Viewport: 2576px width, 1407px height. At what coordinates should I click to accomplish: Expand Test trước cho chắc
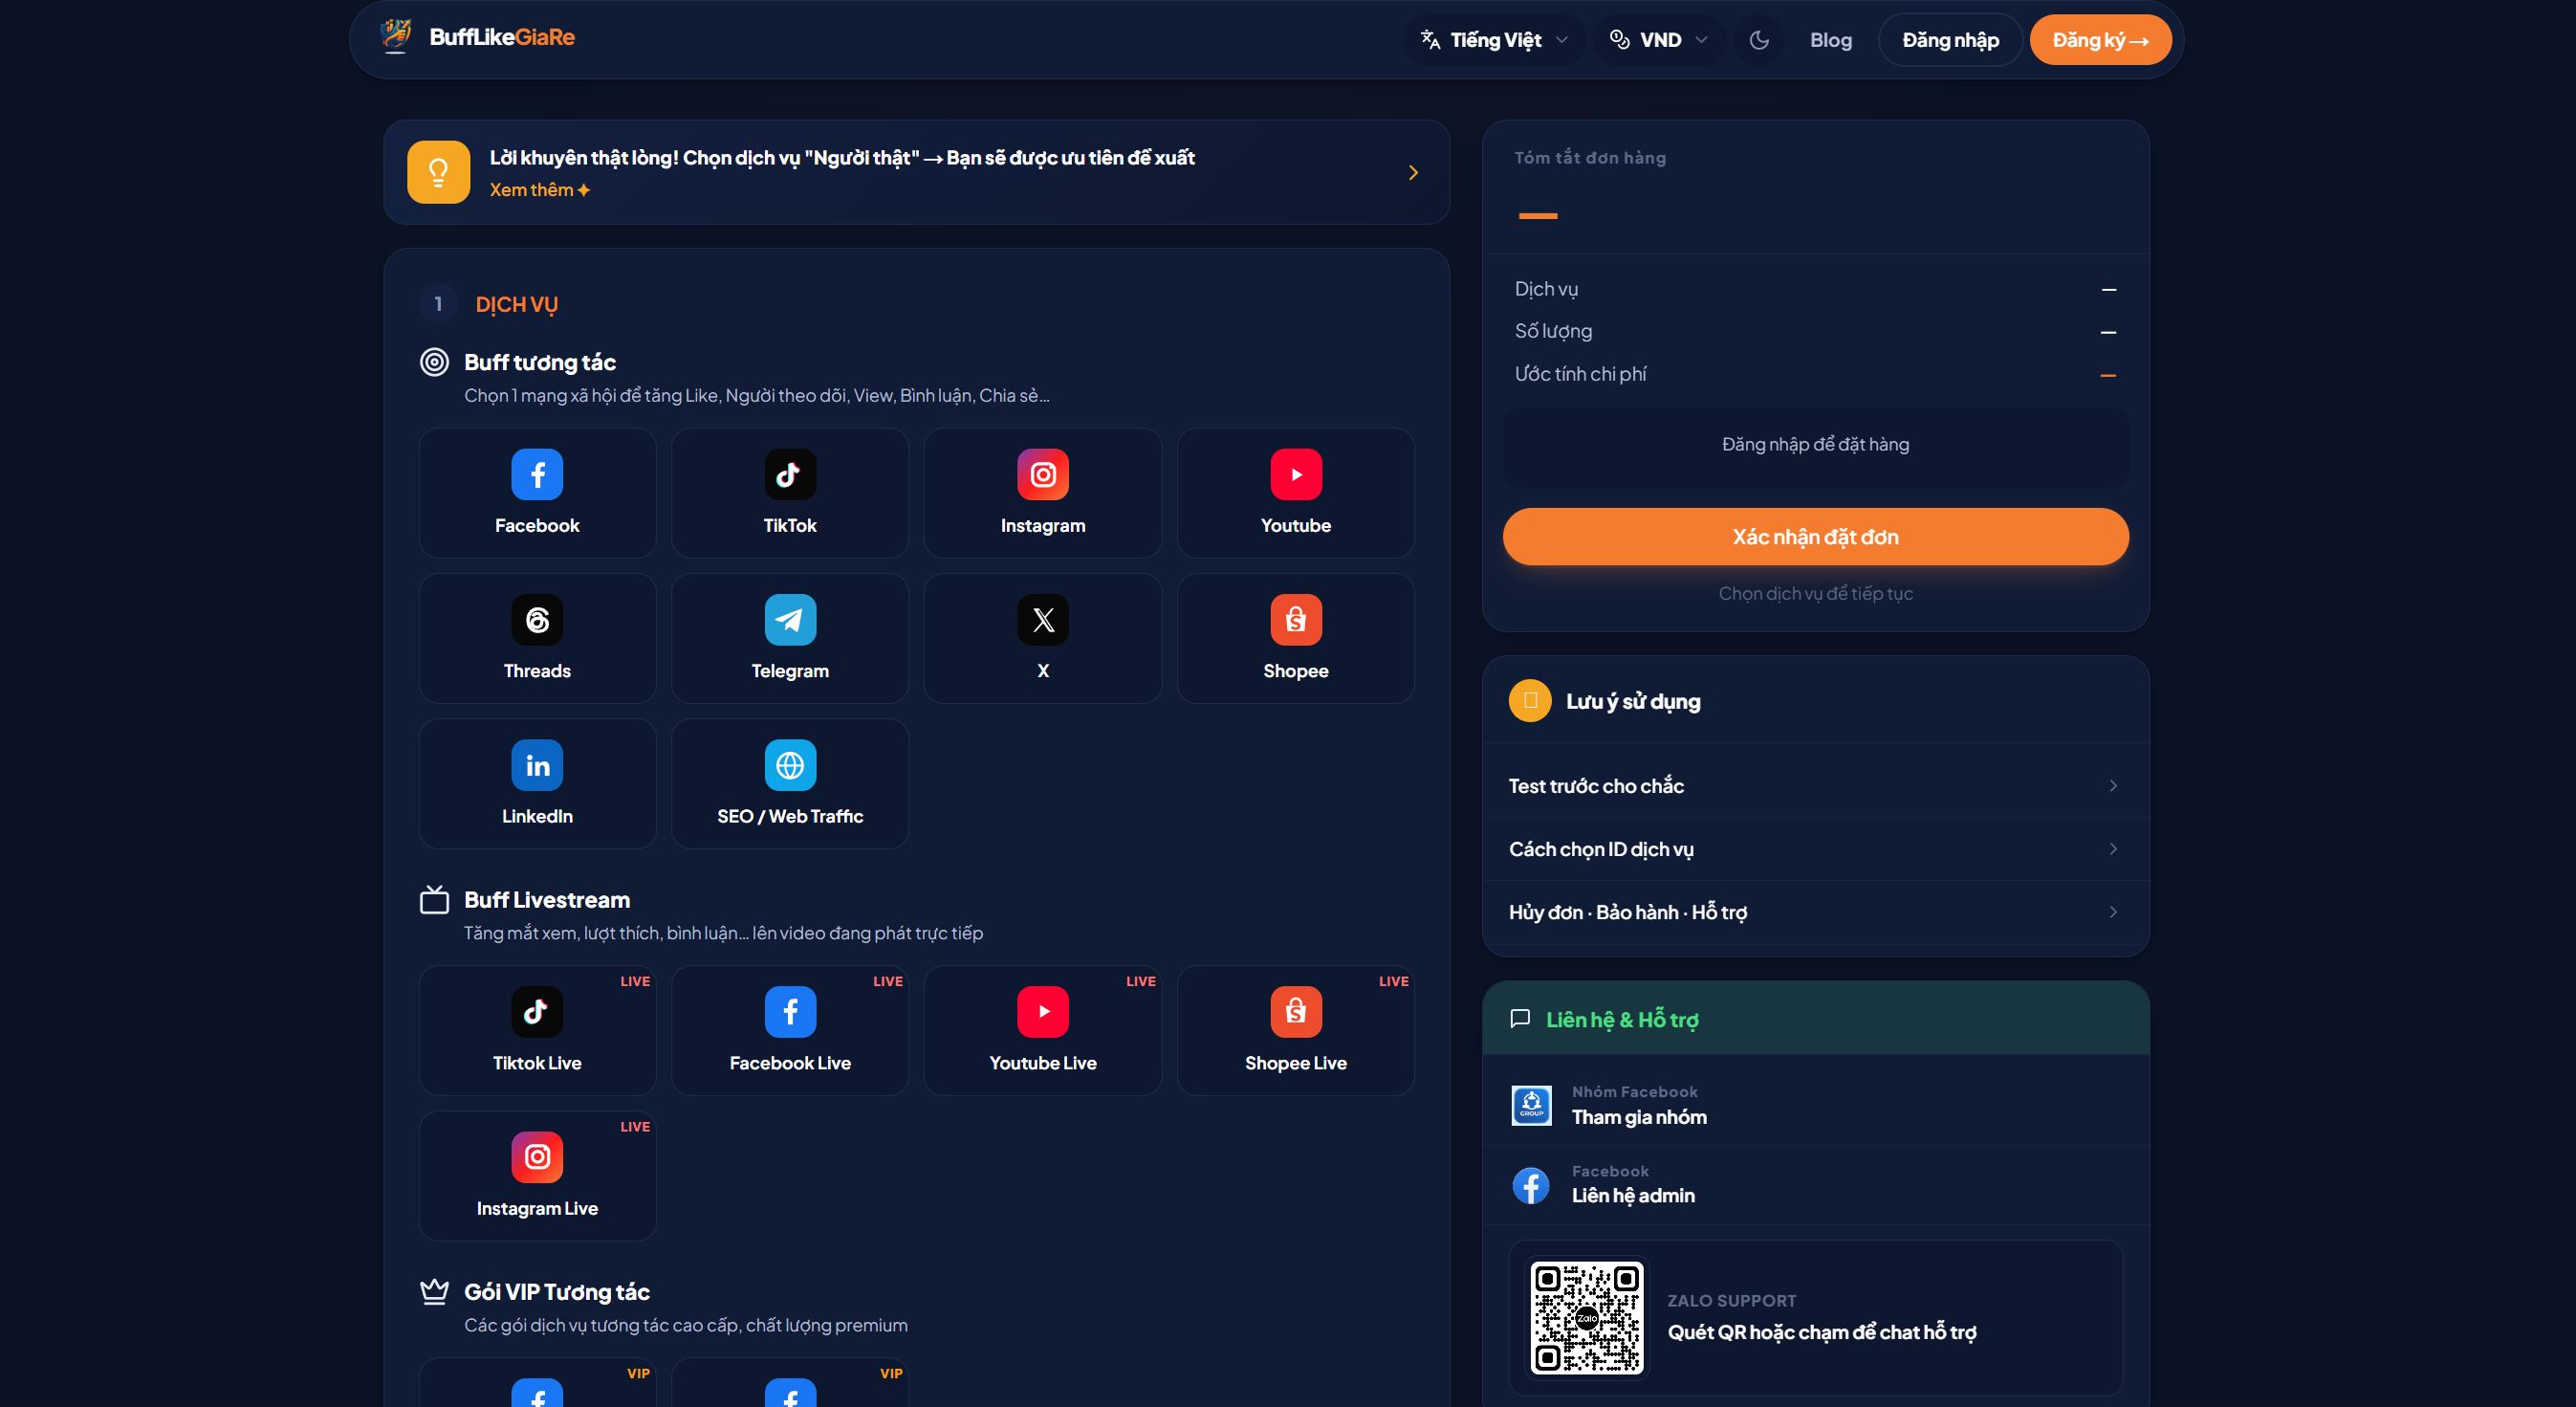pyautogui.click(x=1815, y=786)
